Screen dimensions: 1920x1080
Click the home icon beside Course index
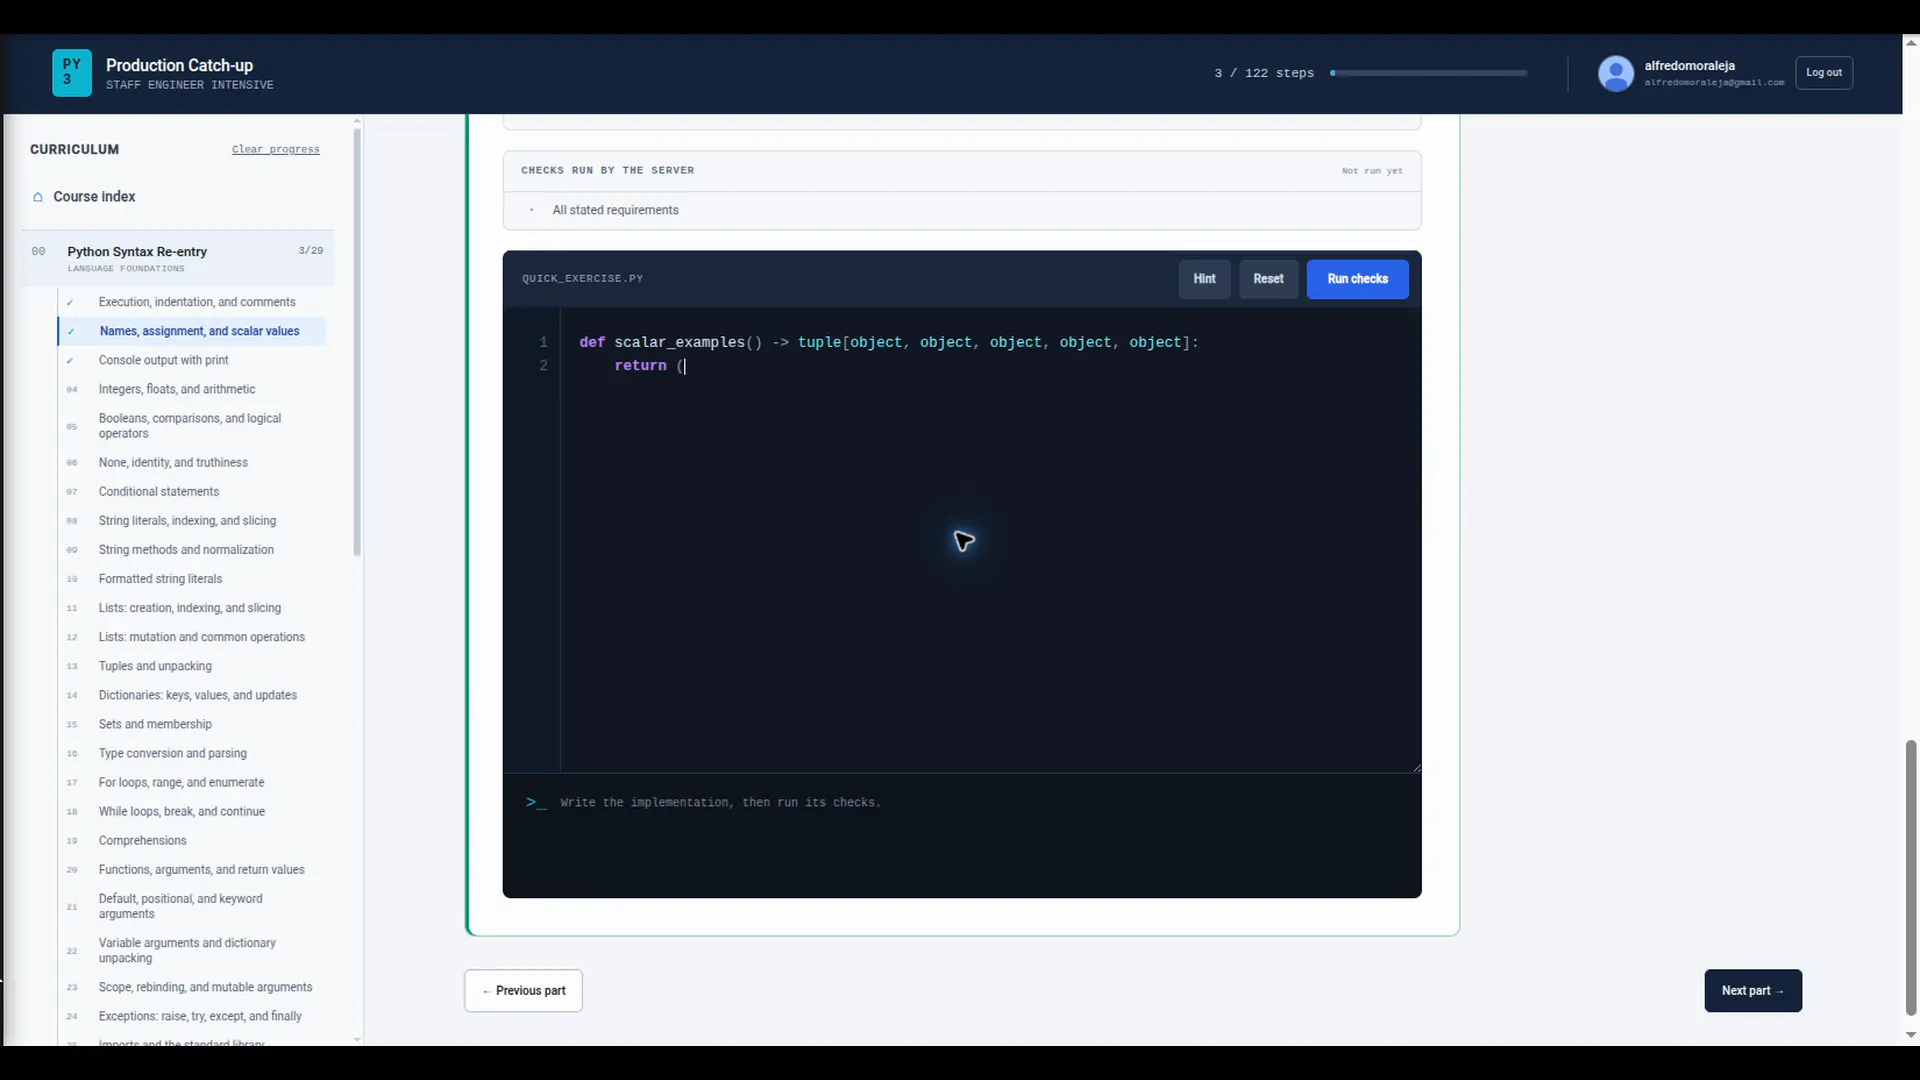point(38,197)
